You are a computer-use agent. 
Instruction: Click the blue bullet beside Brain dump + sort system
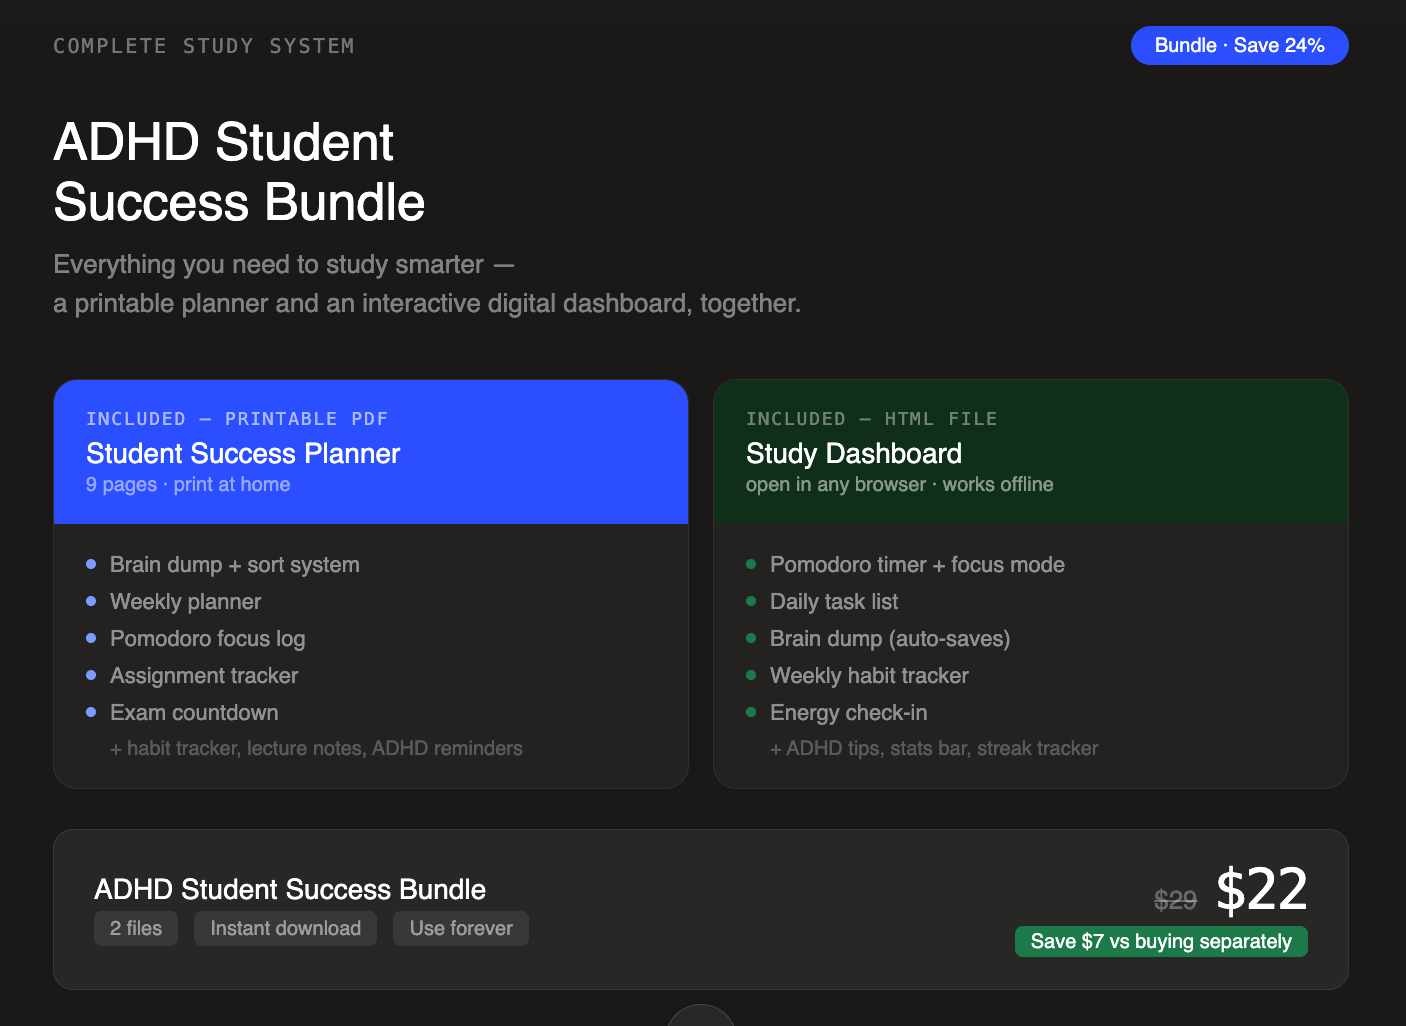pyautogui.click(x=91, y=564)
